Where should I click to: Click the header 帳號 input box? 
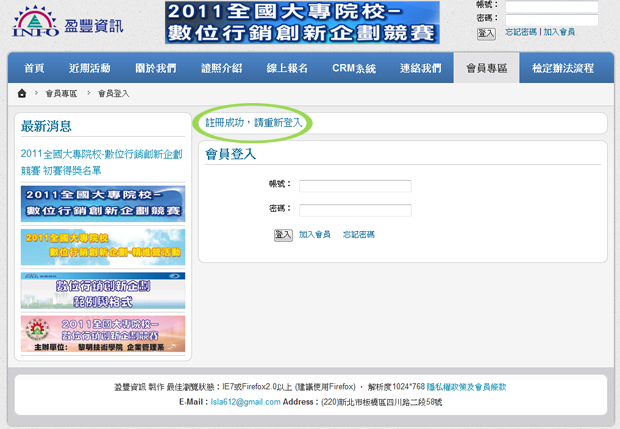[x=551, y=6]
